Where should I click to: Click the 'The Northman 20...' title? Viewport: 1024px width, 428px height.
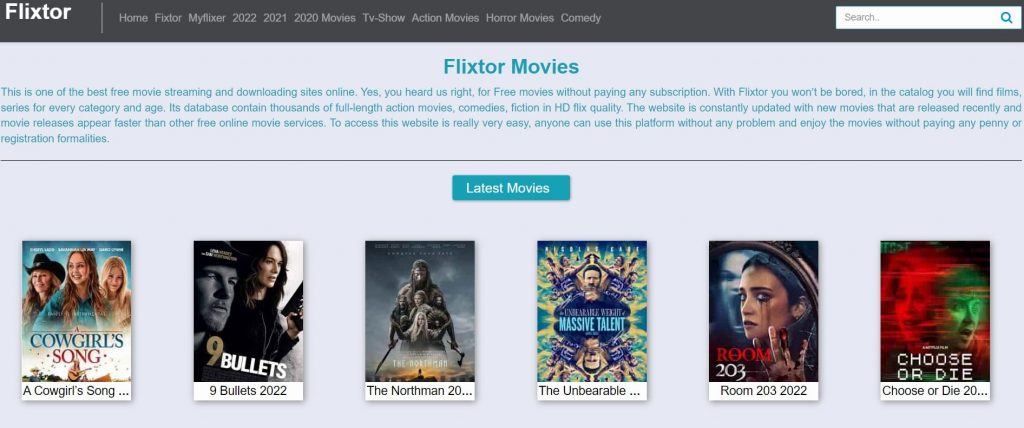[420, 391]
